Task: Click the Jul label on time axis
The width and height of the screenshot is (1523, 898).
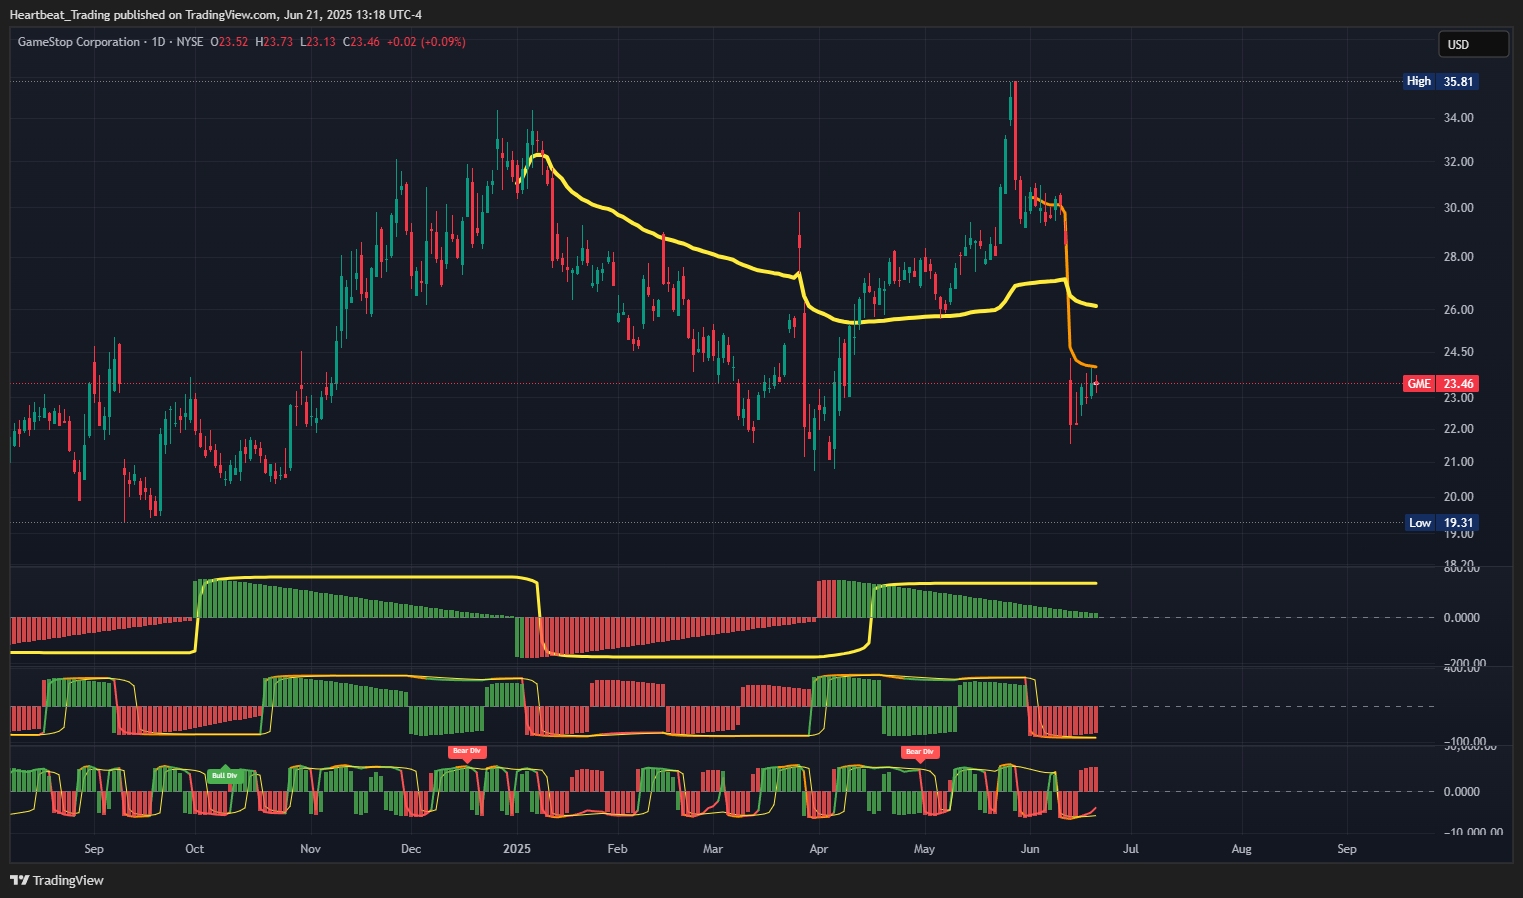Action: tap(1131, 849)
